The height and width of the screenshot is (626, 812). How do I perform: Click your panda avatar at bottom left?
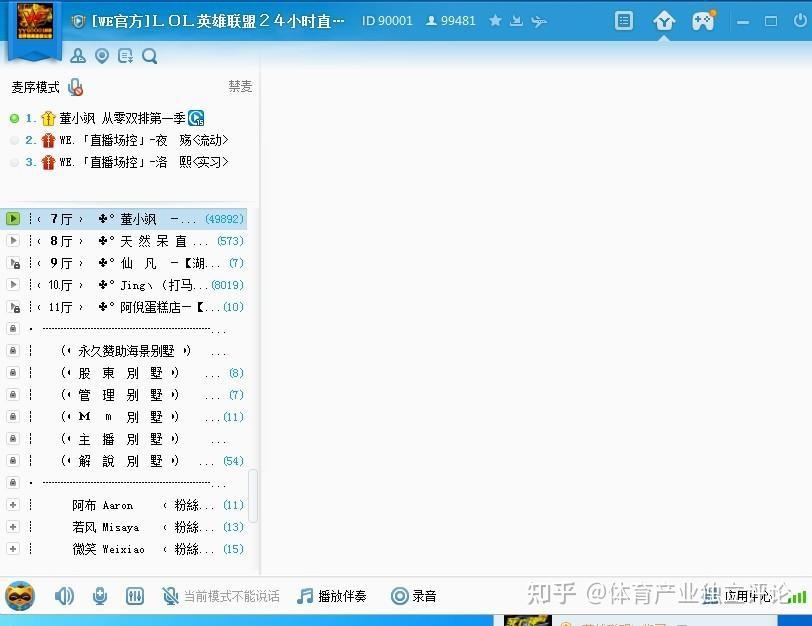pyautogui.click(x=20, y=595)
